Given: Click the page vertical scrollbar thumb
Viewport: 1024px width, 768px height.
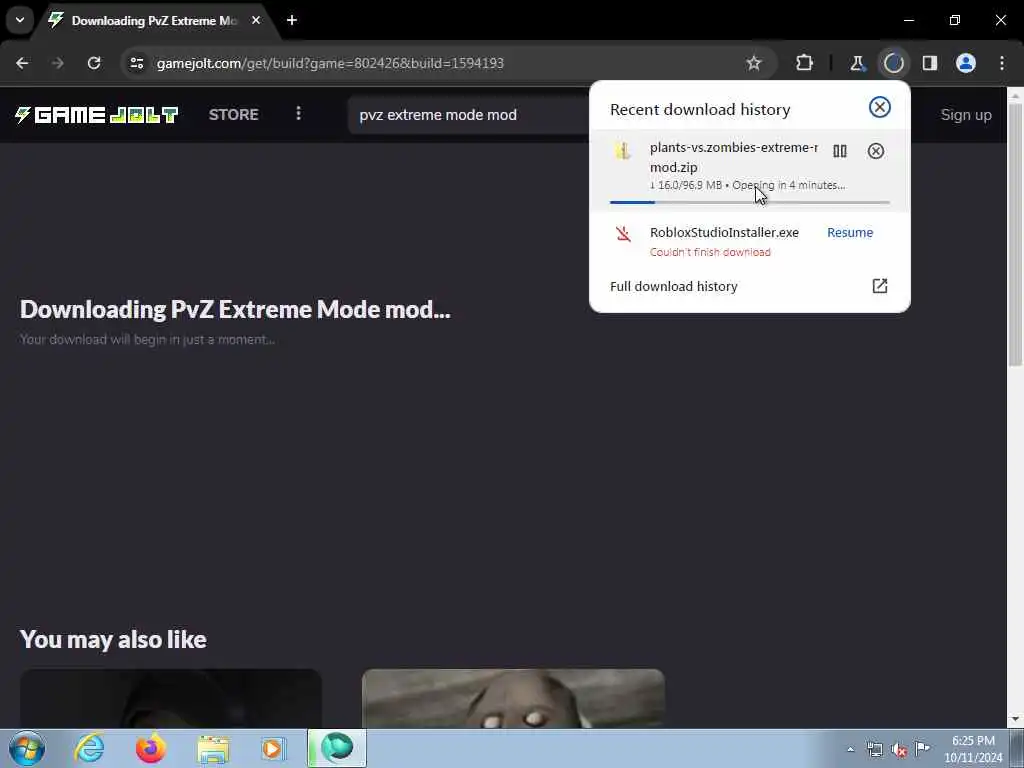Looking at the screenshot, I should [x=1015, y=234].
